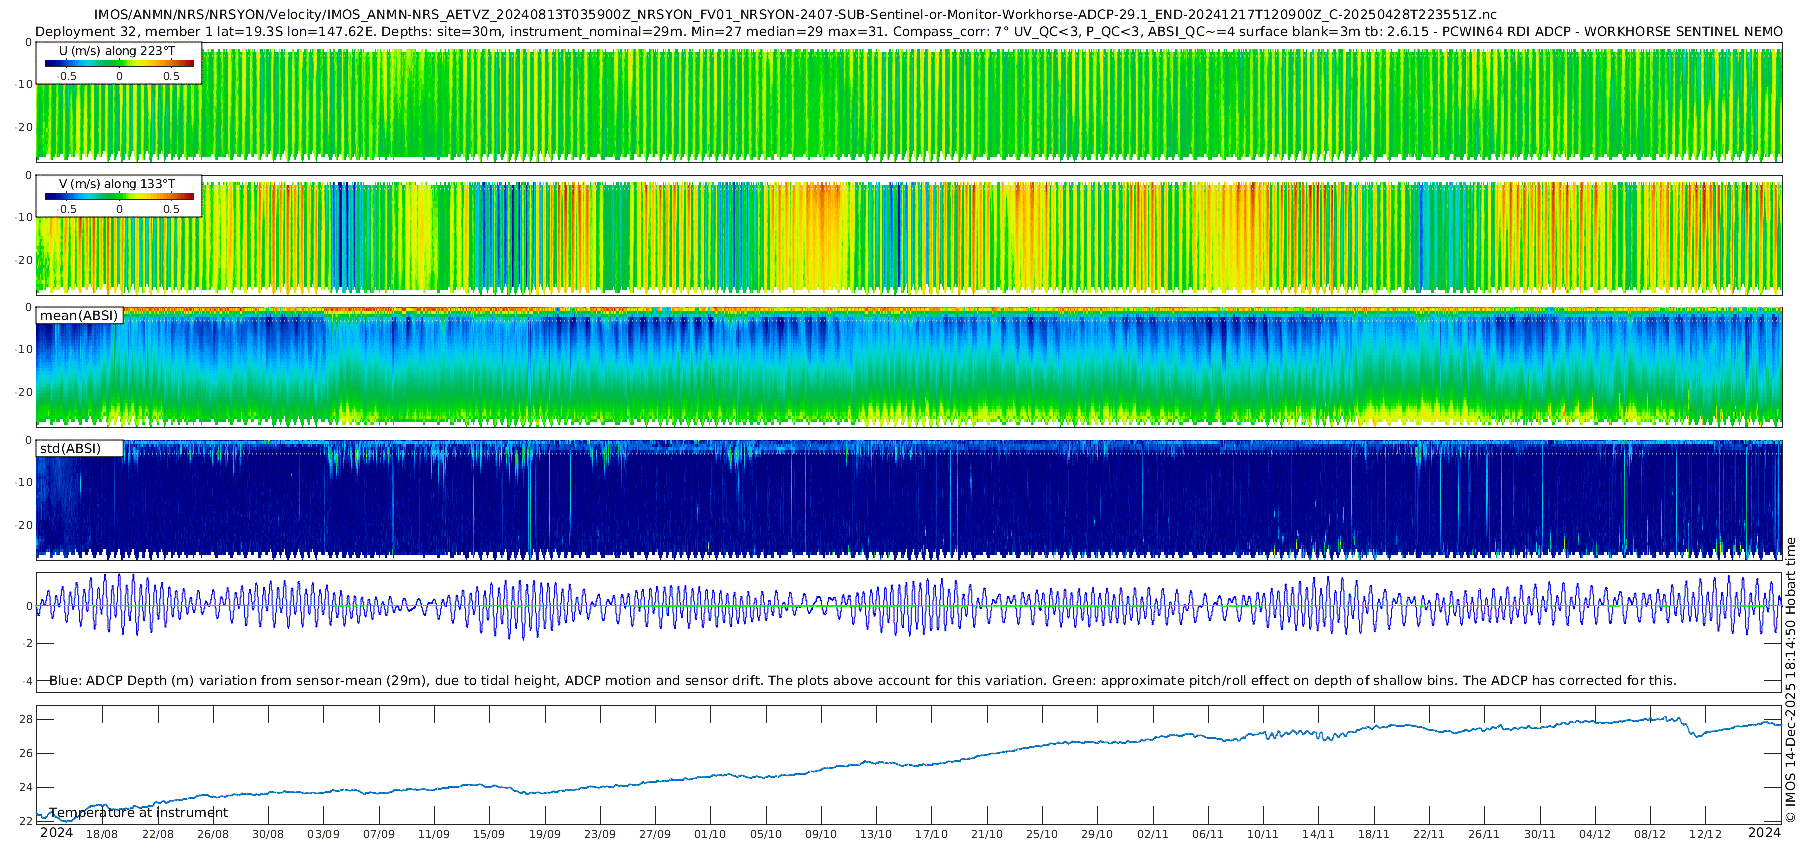This screenshot has height=850, width=1800.
Task: Click the NetCDF file path title at top
Action: (x=795, y=14)
